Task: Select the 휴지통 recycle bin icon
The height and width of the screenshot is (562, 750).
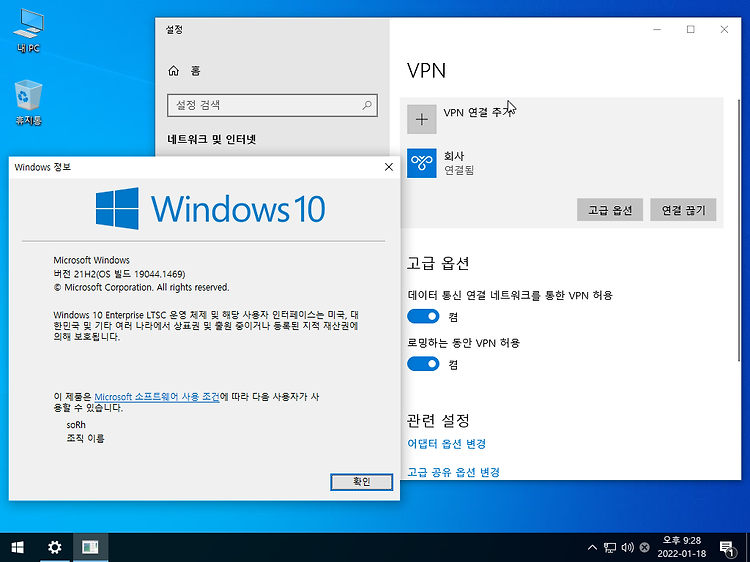Action: (x=28, y=102)
